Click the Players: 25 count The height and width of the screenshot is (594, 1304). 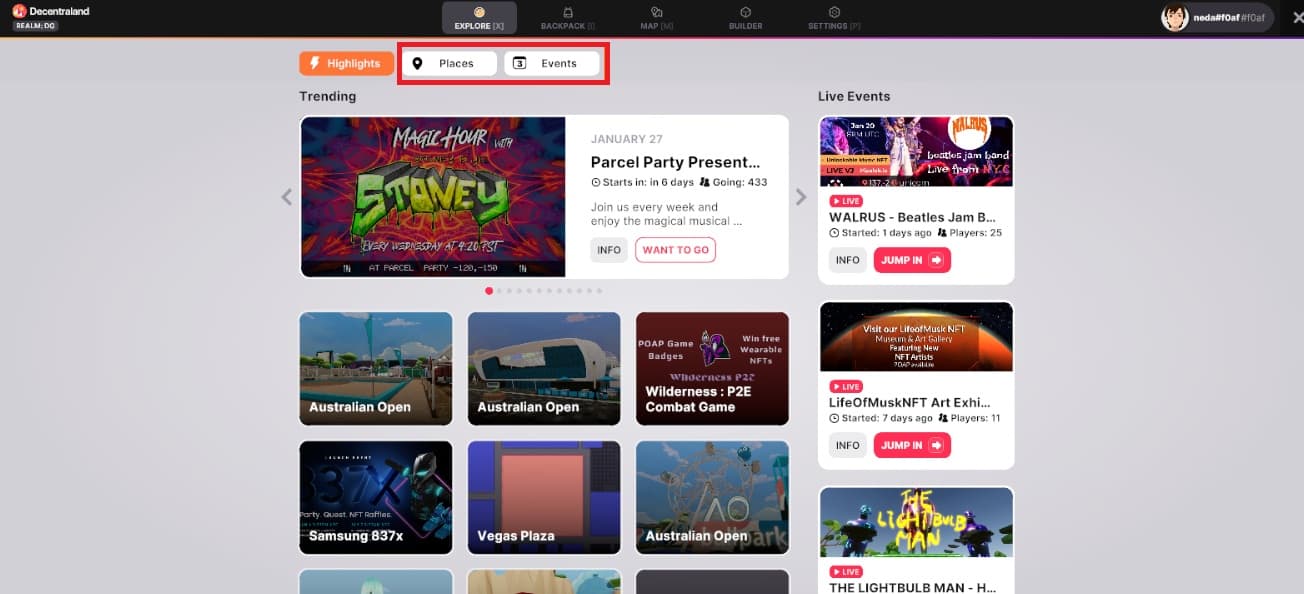coord(969,233)
